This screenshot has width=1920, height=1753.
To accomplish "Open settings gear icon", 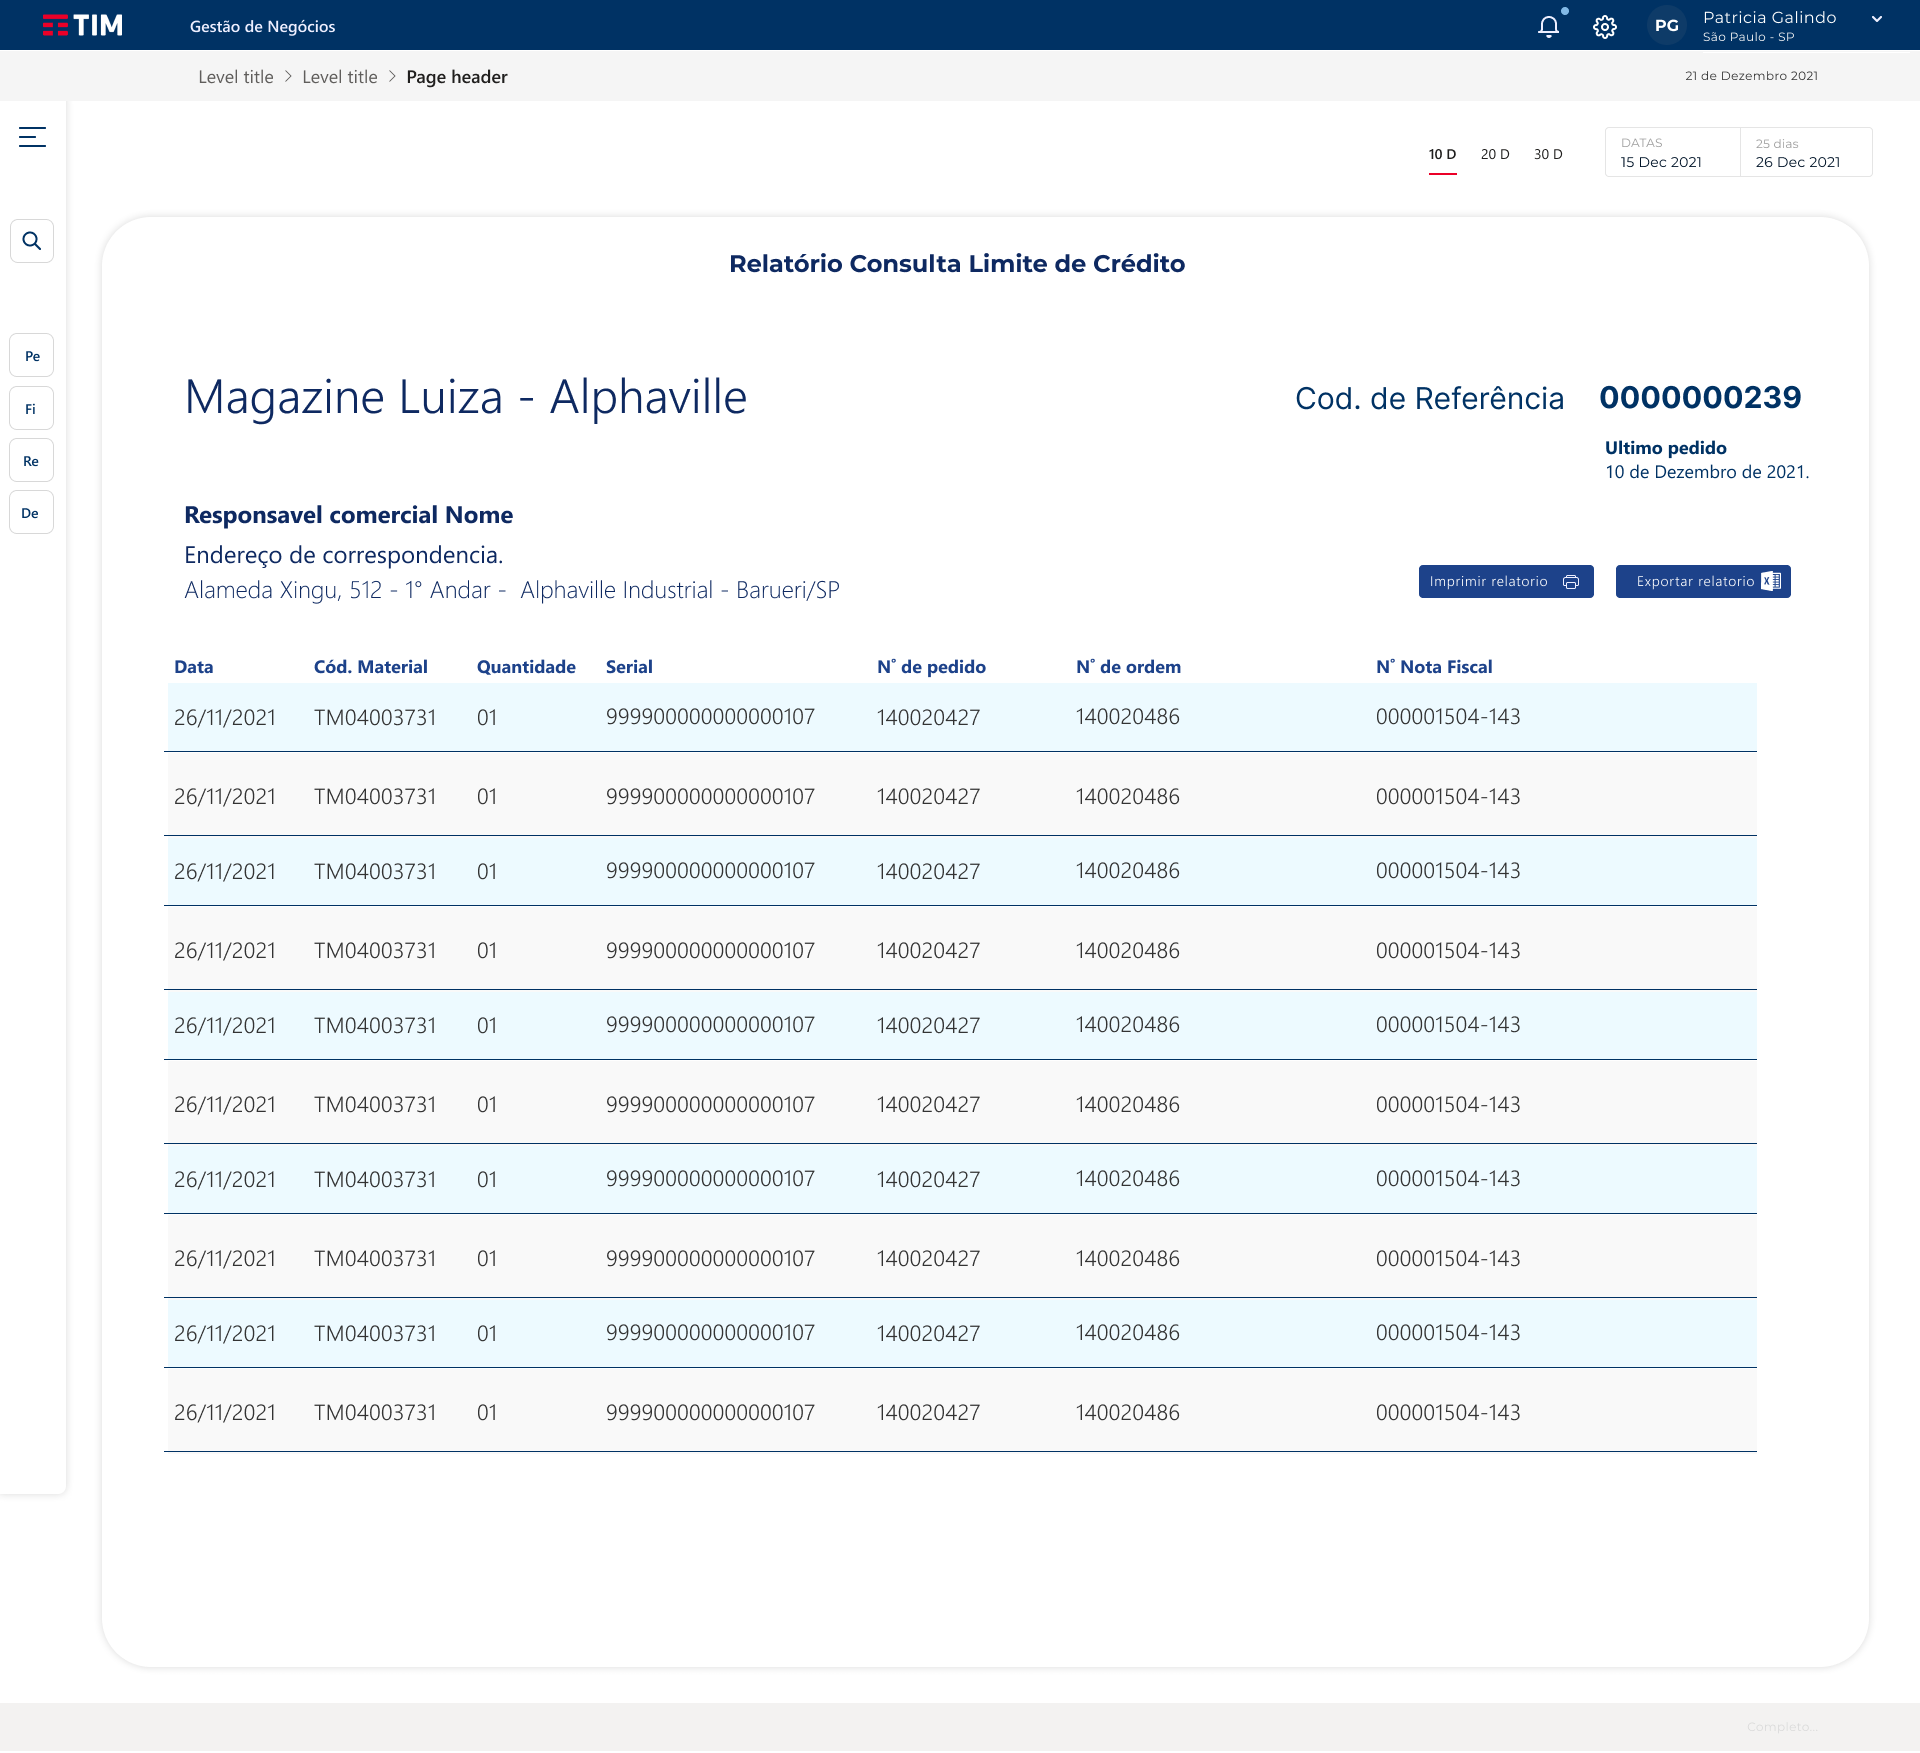I will pyautogui.click(x=1605, y=27).
